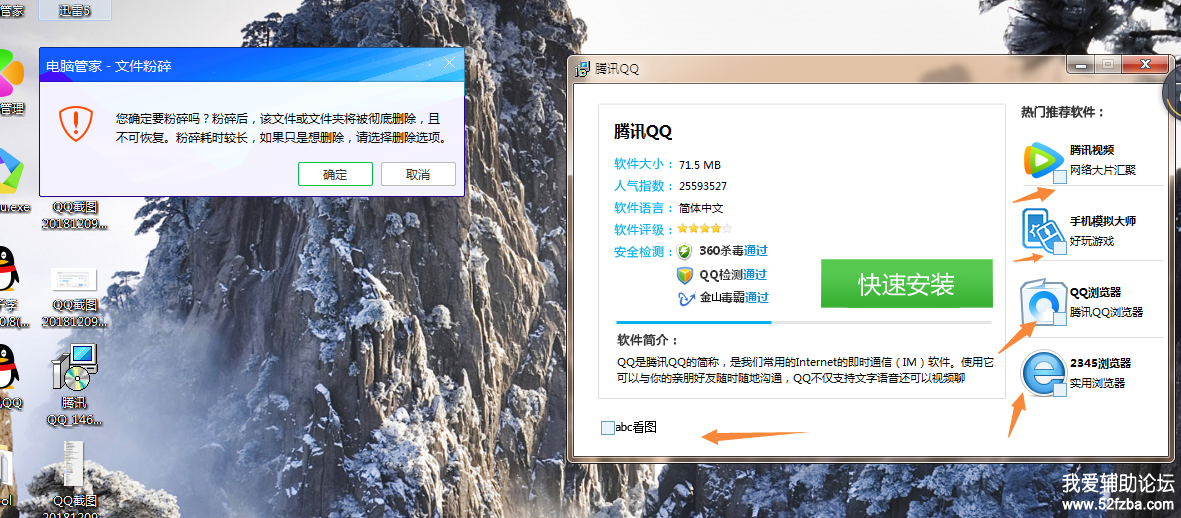This screenshot has width=1181, height=518.
Task: Click the QQ penguin icon above the ...QQ label
Action: (x=9, y=367)
